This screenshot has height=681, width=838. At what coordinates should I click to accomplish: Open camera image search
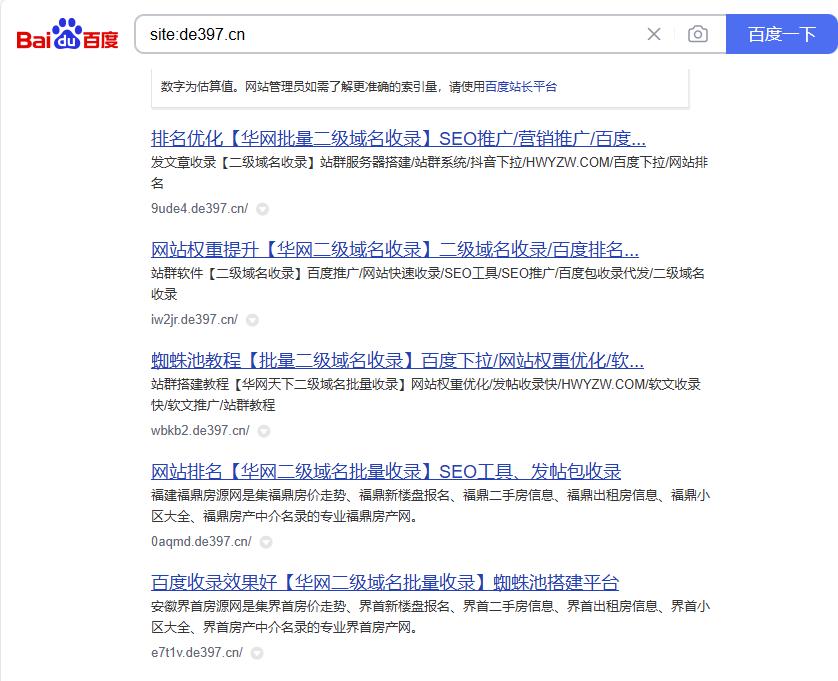coord(697,34)
